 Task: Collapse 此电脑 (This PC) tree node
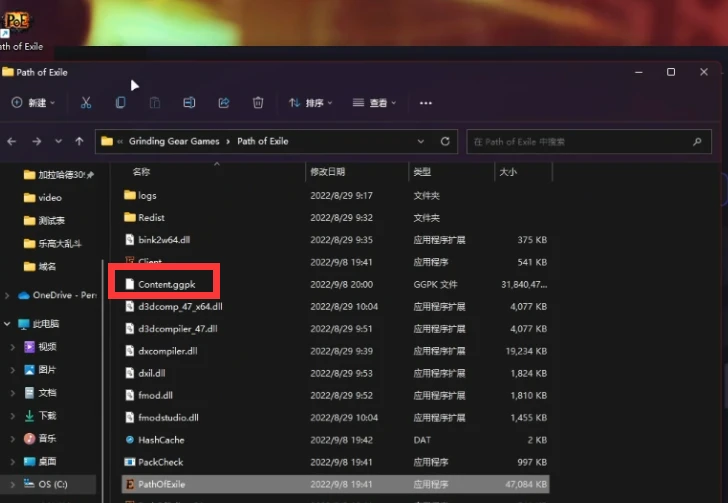pyautogui.click(x=7, y=324)
